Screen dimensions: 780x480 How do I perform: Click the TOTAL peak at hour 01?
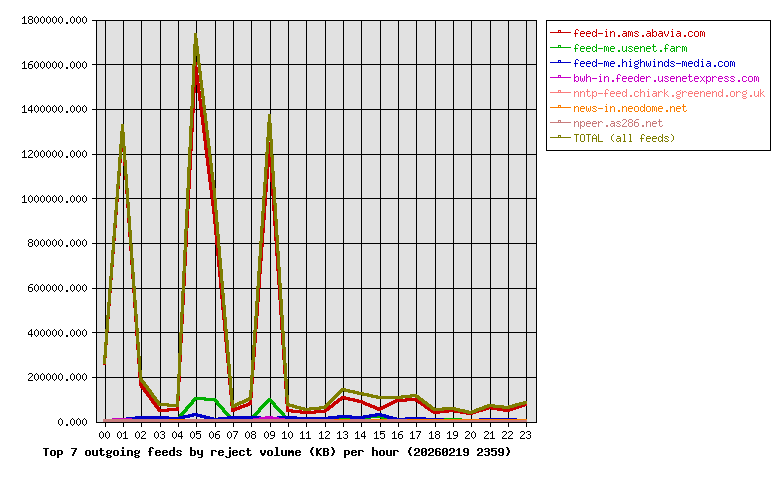coord(122,127)
